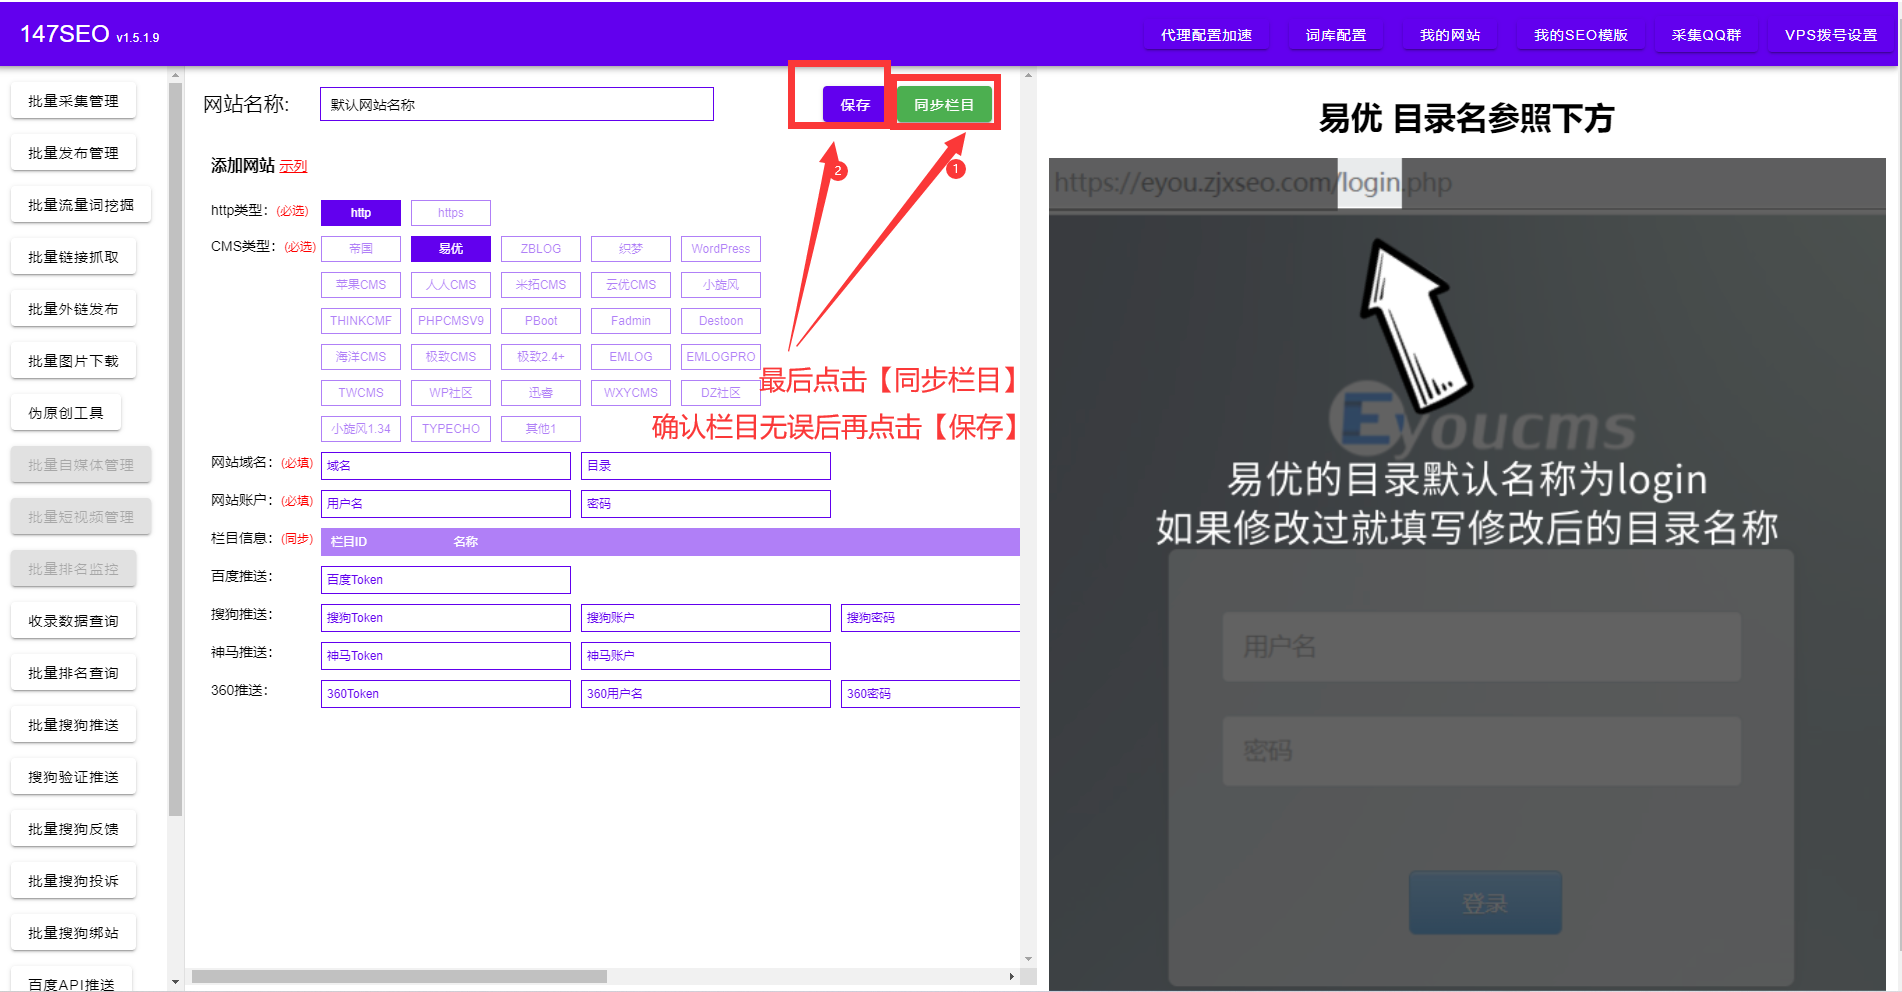Pick the Fadmin CMS option
Image resolution: width=1902 pixels, height=992 pixels.
(x=631, y=321)
